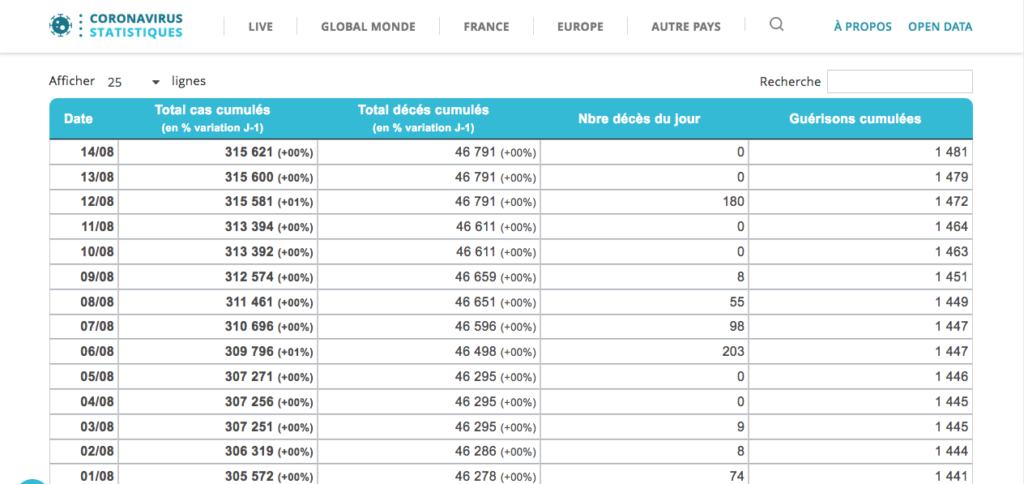The height and width of the screenshot is (484, 1024).
Task: Open AUTRE PAYS menu
Action: [x=686, y=27]
